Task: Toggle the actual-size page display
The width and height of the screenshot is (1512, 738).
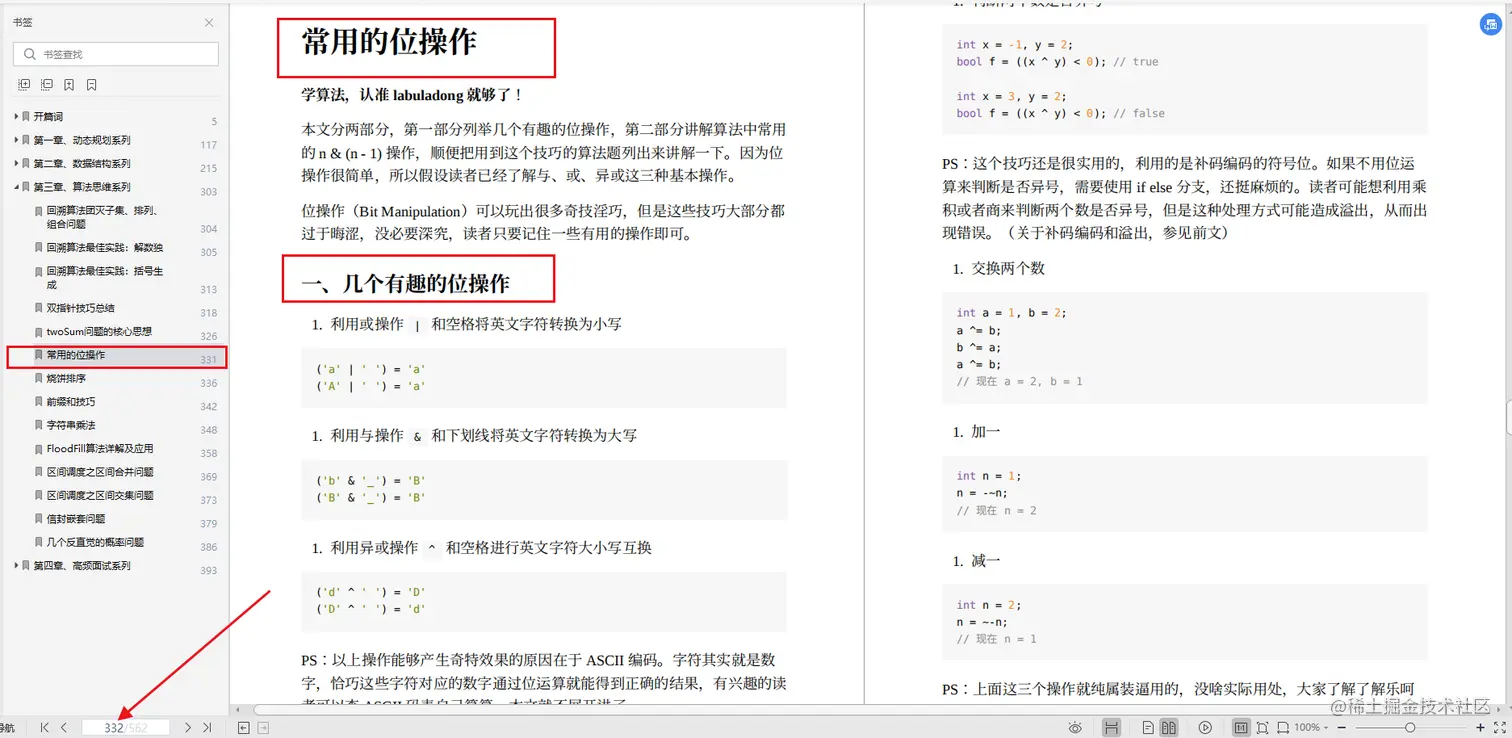Action: coord(1241,727)
